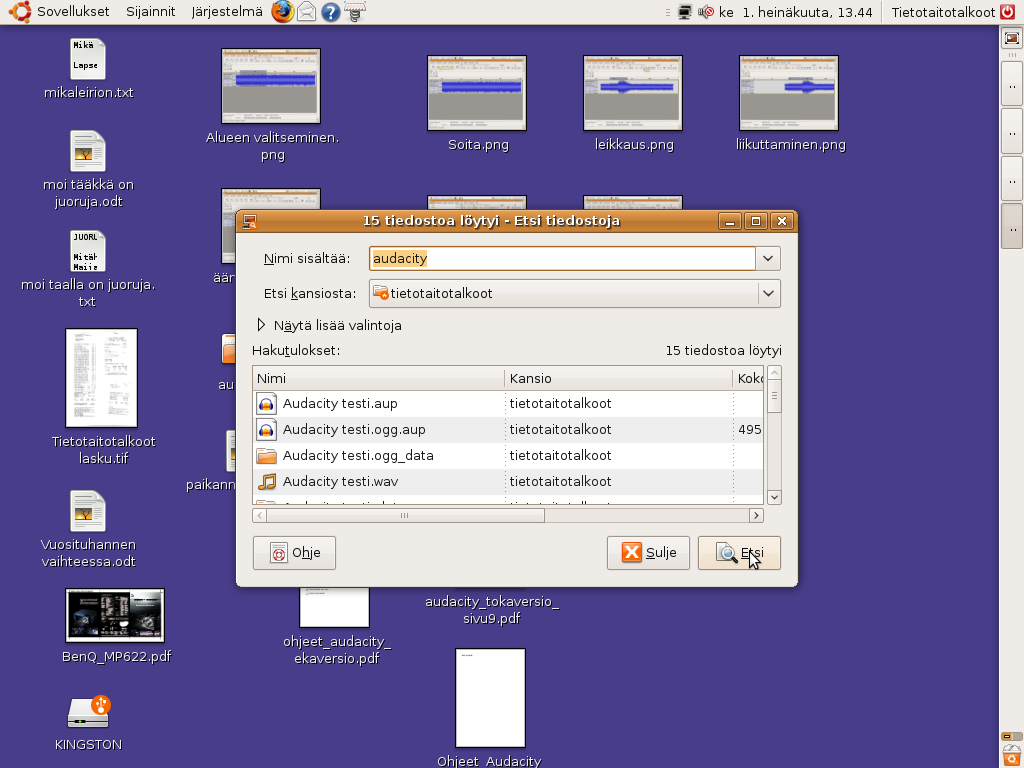This screenshot has width=1024, height=768.
Task: Click the icon of Audacity testi.aup row
Action: [266, 404]
